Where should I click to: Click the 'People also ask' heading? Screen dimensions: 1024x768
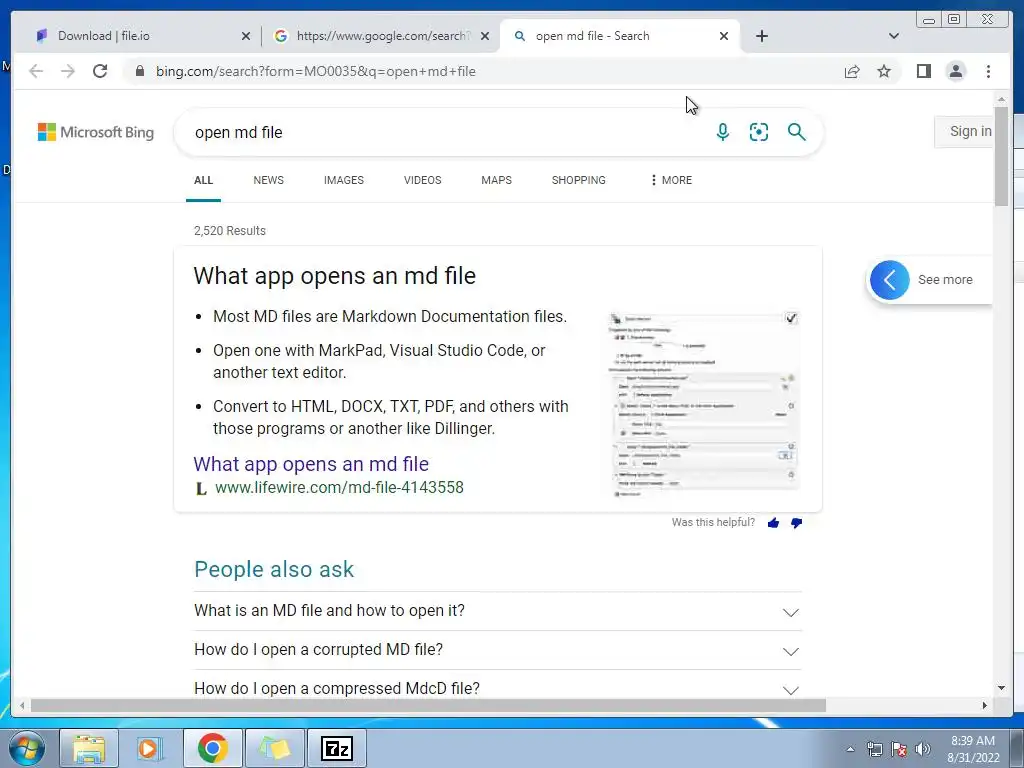(x=274, y=569)
